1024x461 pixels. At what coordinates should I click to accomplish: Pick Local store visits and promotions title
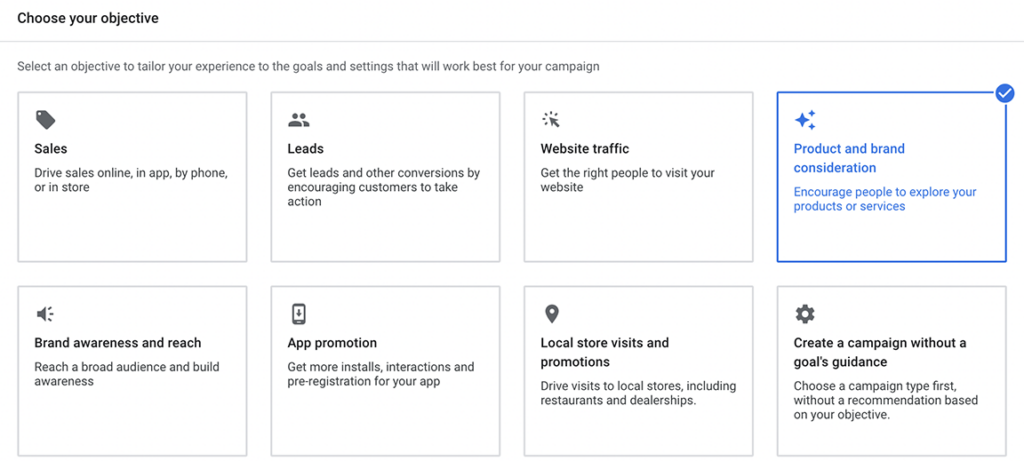click(x=604, y=352)
